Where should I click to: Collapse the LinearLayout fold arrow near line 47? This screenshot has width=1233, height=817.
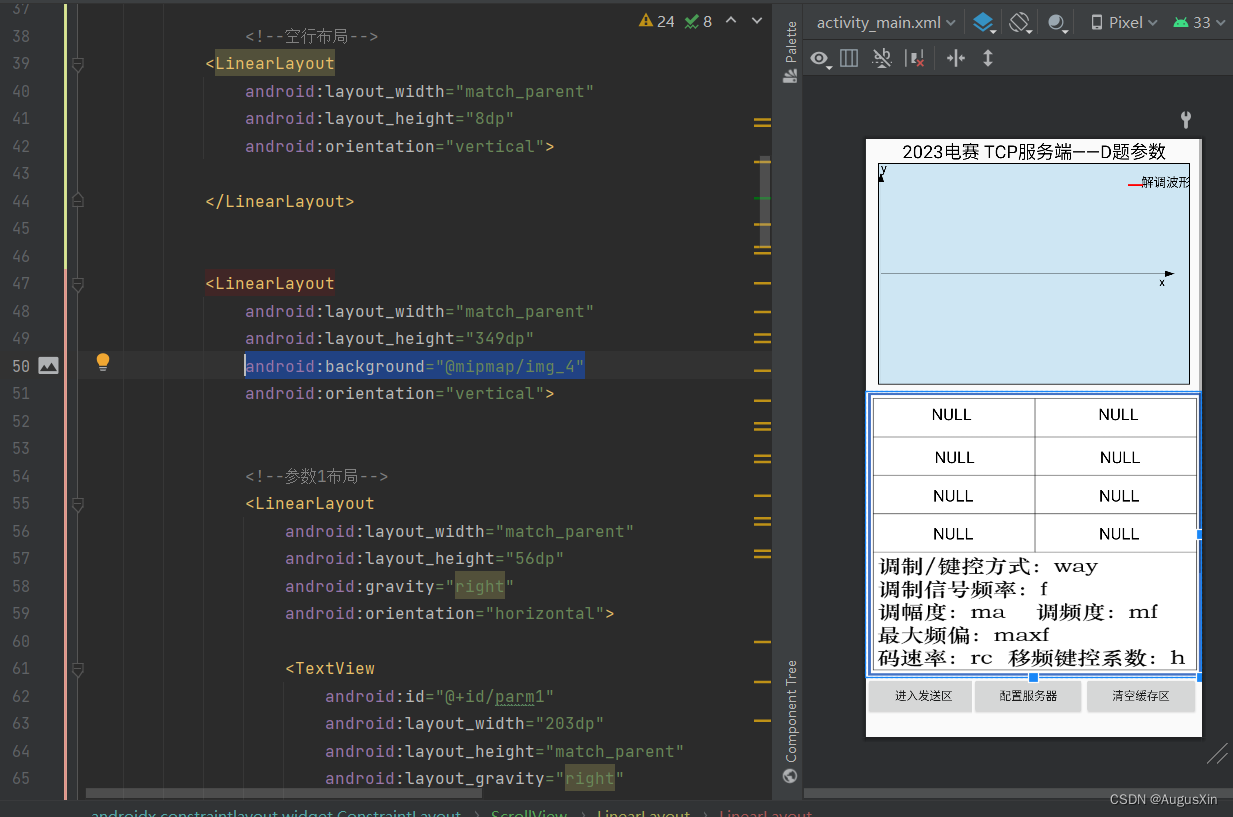(77, 284)
